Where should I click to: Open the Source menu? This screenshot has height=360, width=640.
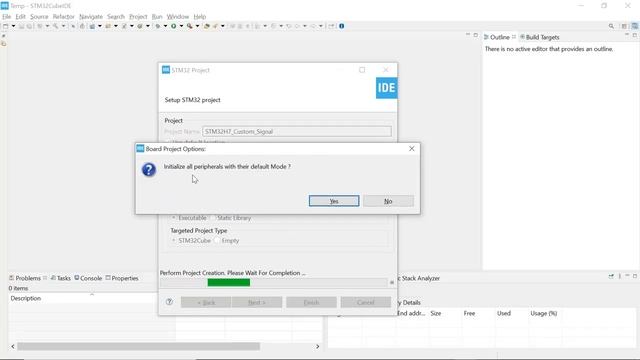tap(39, 17)
